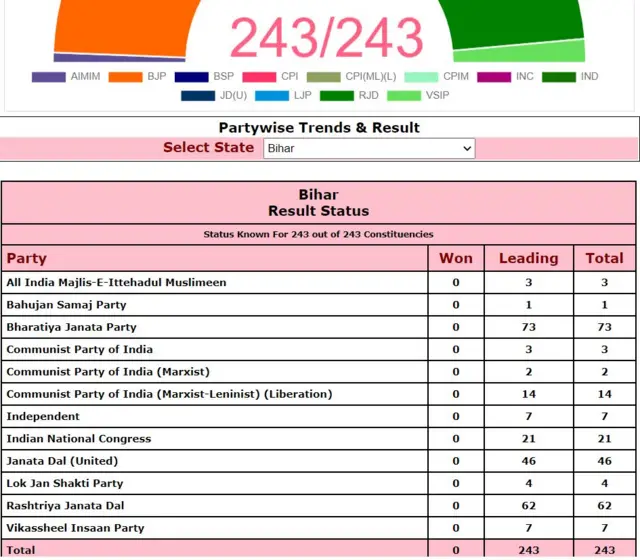
Task: Select Indian National Congress row name
Action: (x=79, y=439)
